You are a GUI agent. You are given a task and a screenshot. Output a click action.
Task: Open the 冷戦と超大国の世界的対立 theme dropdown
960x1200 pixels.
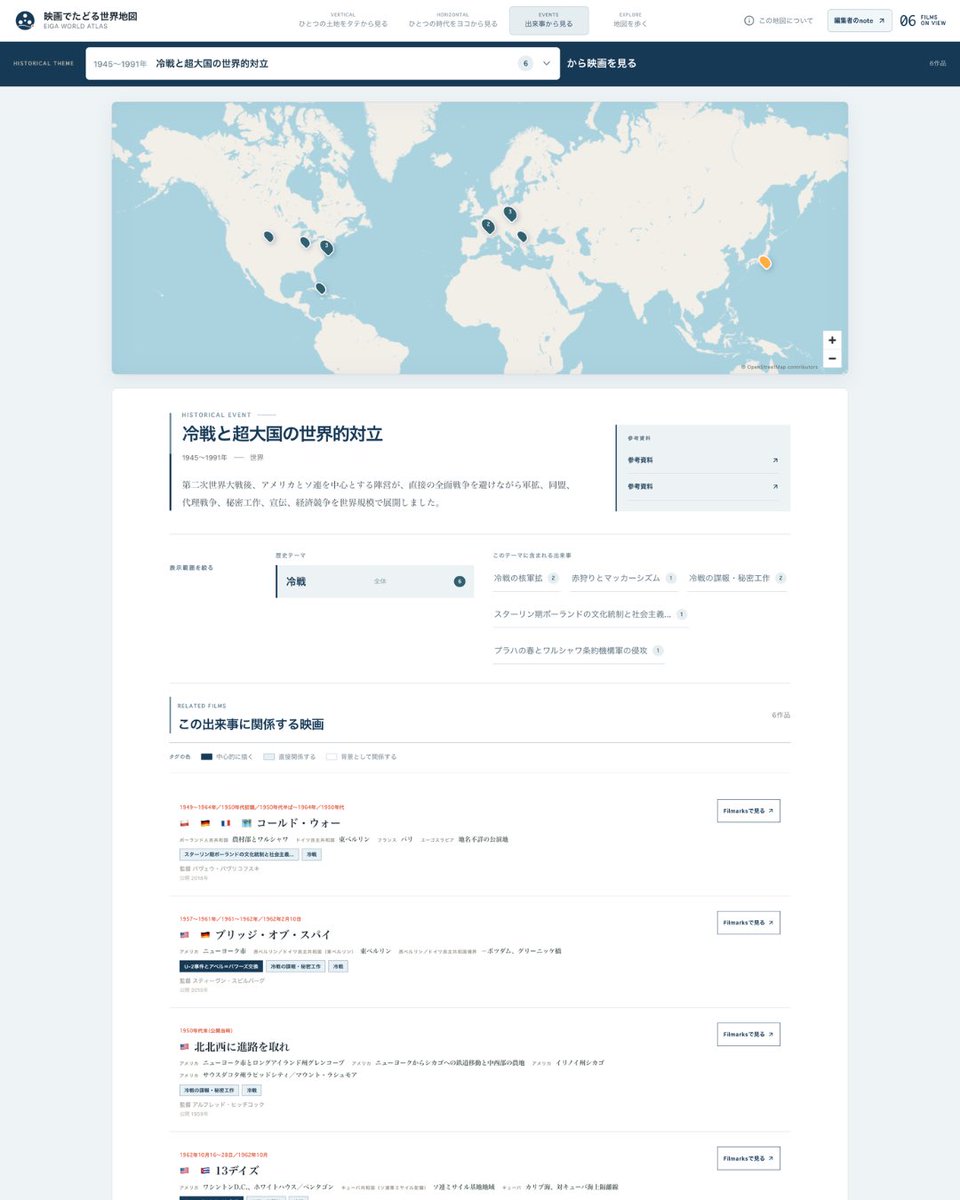click(322, 63)
